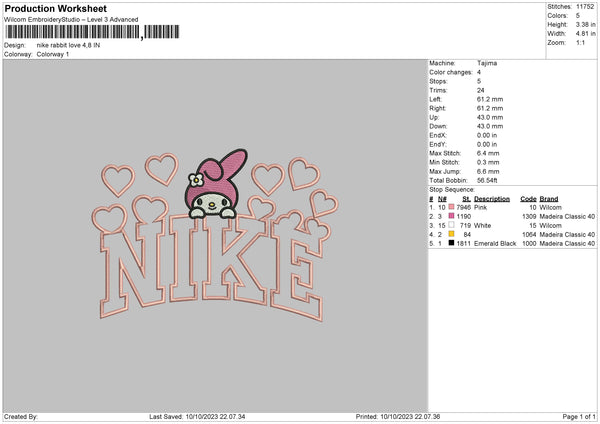Click 'Wilcom EmbroideryStudio – Level 3 Advanced' text
The image size is (600, 424).
(x=71, y=20)
